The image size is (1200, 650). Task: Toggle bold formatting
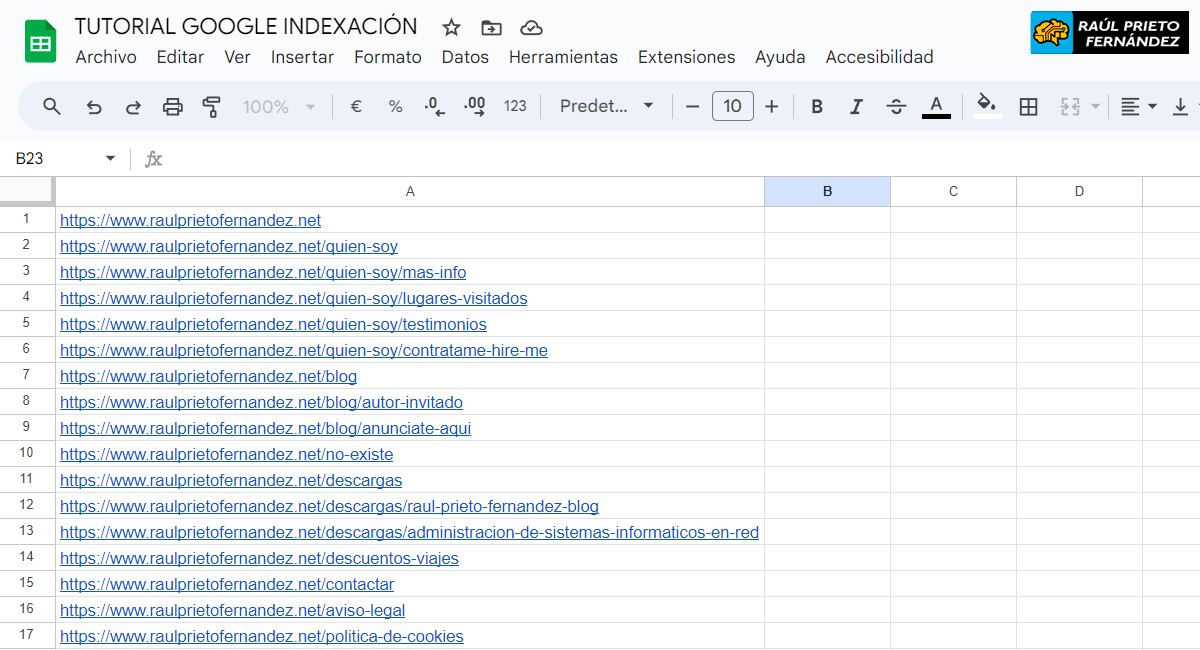817,106
